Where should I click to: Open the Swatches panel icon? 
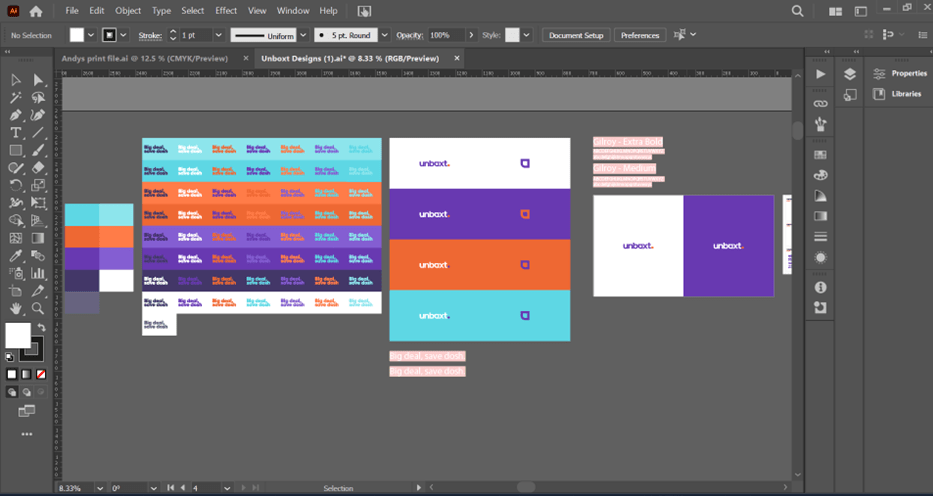(821, 155)
